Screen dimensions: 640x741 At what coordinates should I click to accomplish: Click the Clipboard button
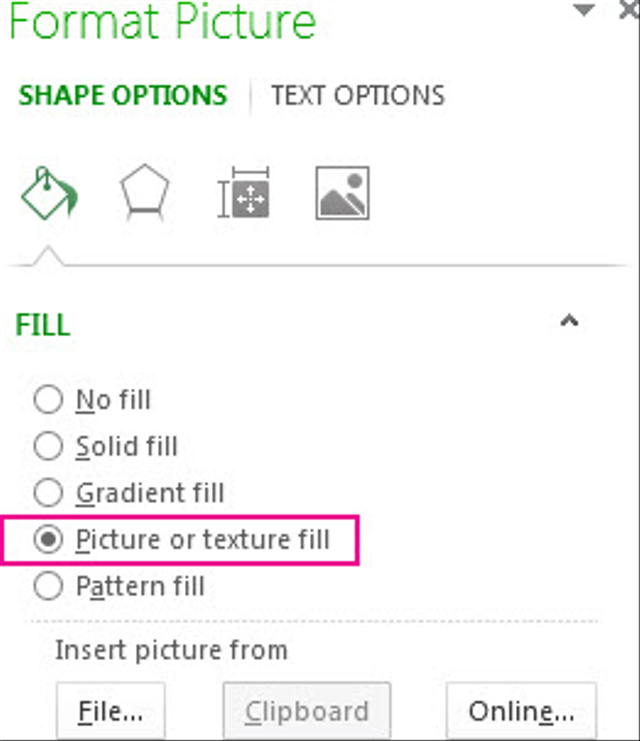click(x=307, y=711)
